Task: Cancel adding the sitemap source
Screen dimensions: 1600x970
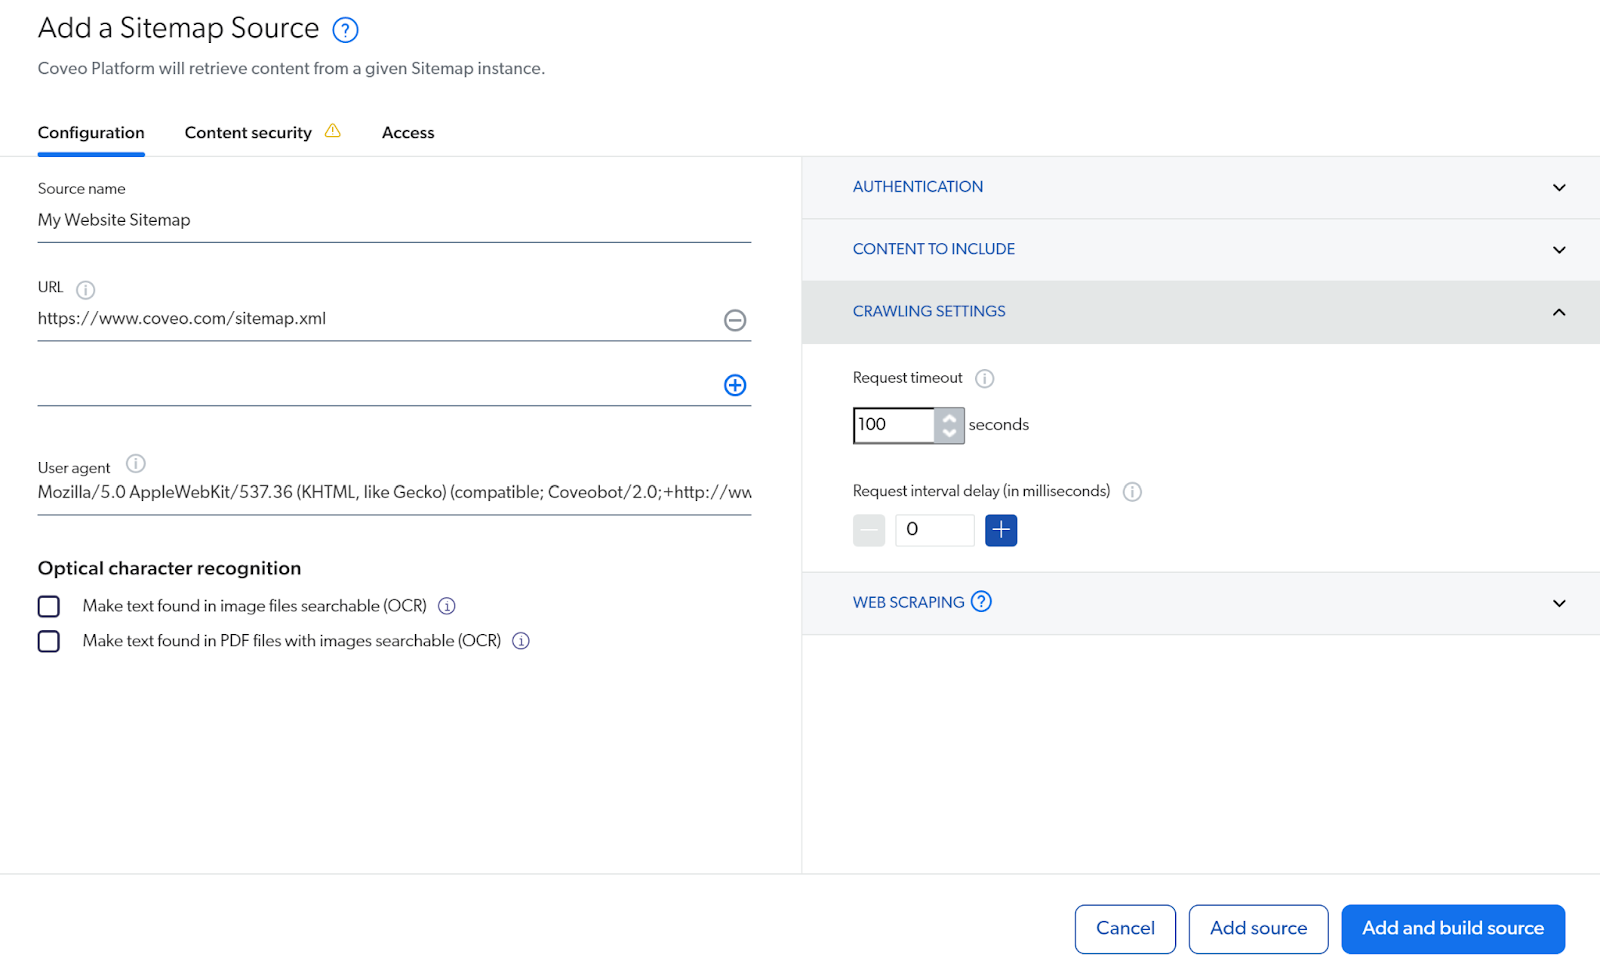Action: tap(1125, 929)
